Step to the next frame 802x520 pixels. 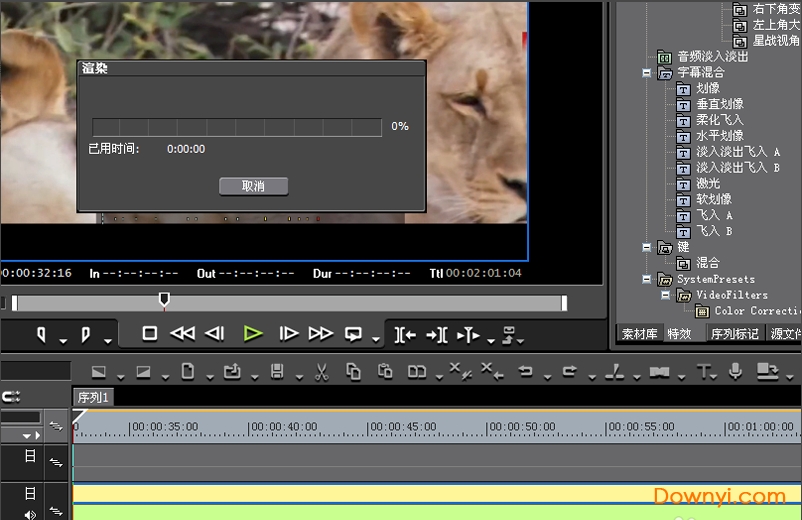click(288, 334)
